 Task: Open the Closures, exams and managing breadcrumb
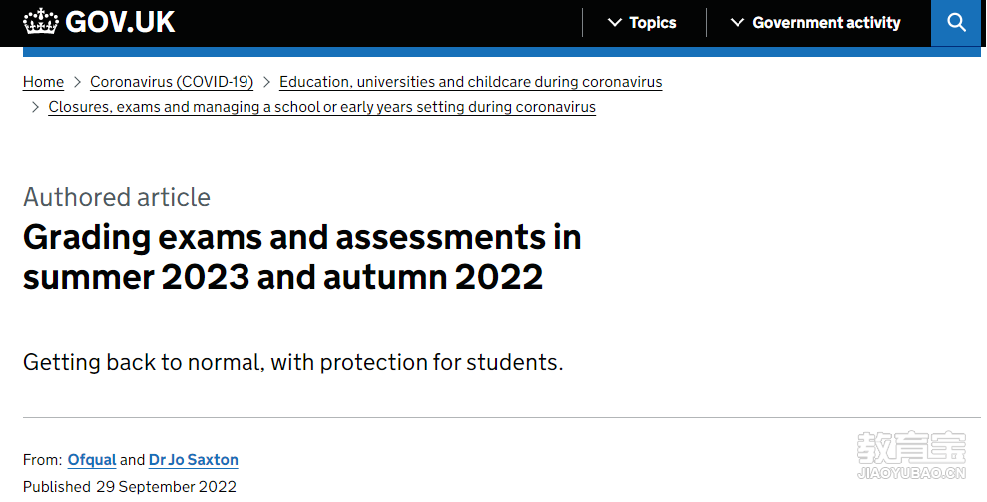(x=322, y=107)
